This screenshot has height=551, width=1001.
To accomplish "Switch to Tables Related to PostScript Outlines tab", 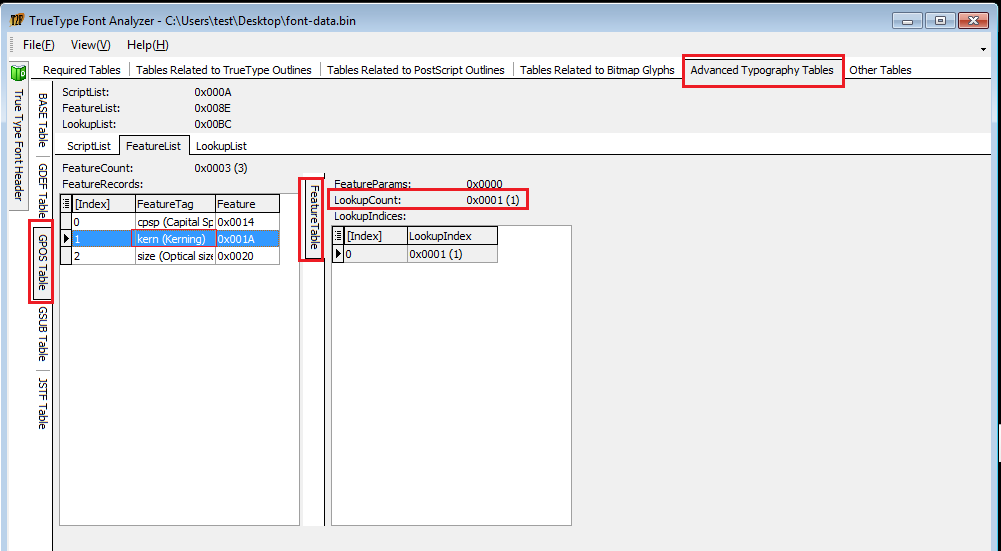I will point(416,70).
